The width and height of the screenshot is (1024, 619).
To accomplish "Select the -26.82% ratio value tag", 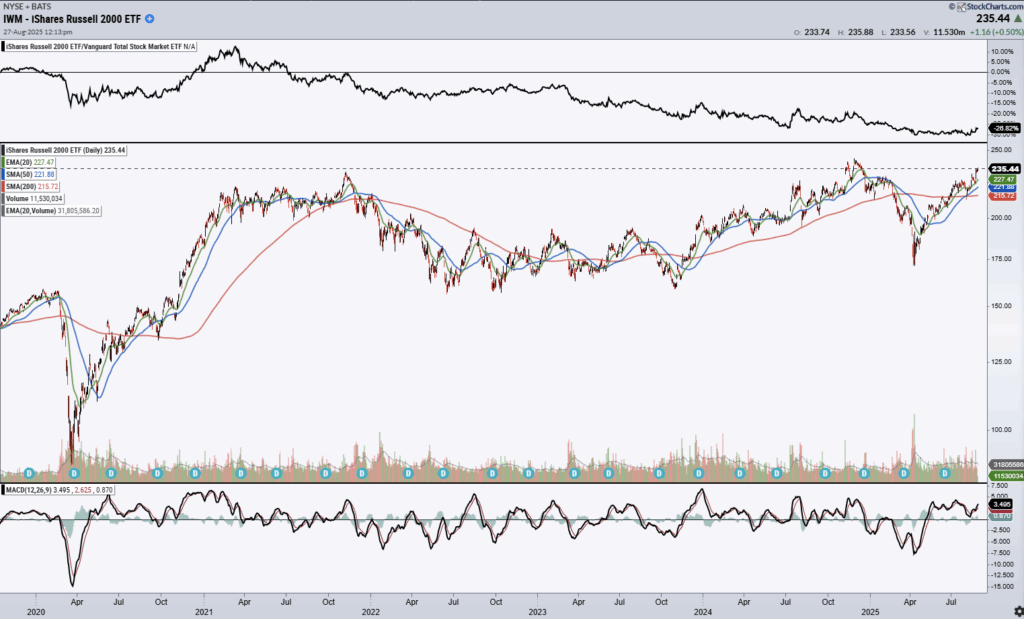I will pos(1003,129).
